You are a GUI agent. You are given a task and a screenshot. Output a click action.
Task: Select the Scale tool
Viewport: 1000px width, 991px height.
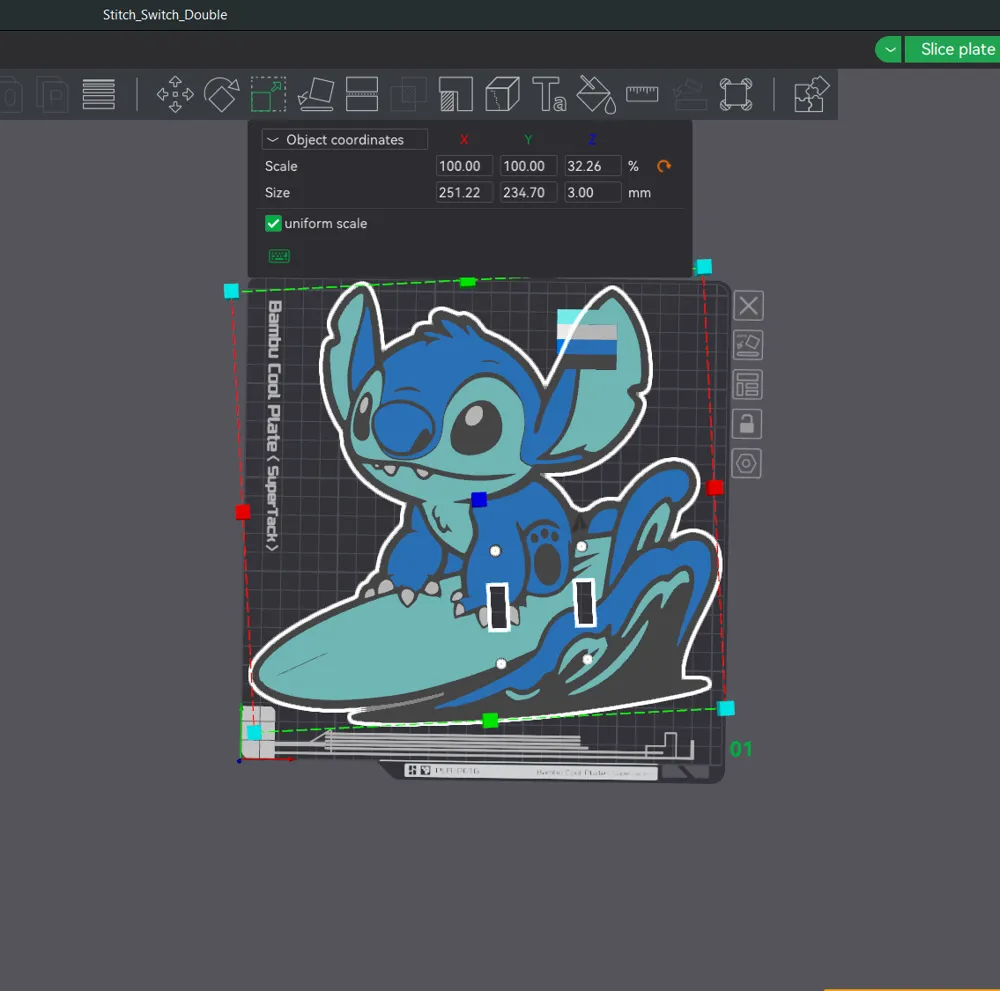(268, 94)
